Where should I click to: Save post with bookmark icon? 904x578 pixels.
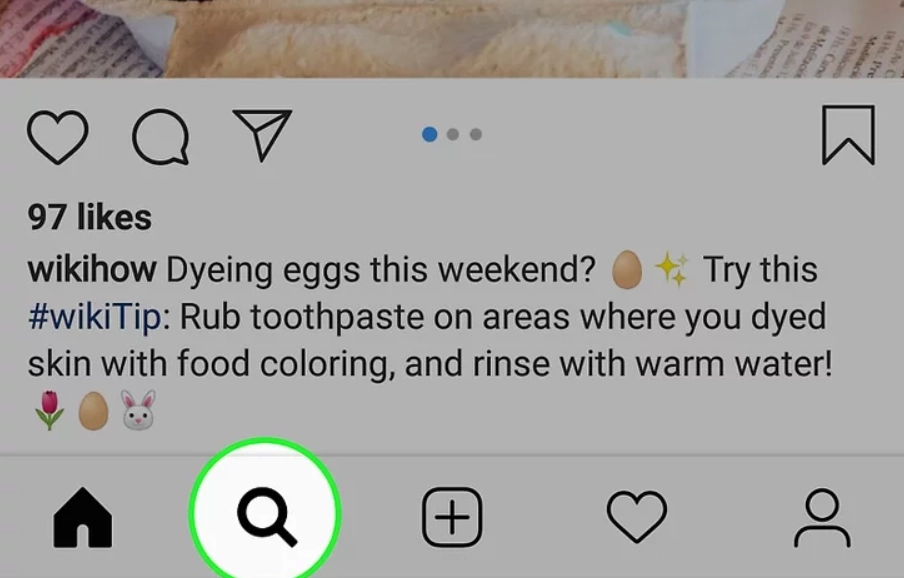point(848,135)
